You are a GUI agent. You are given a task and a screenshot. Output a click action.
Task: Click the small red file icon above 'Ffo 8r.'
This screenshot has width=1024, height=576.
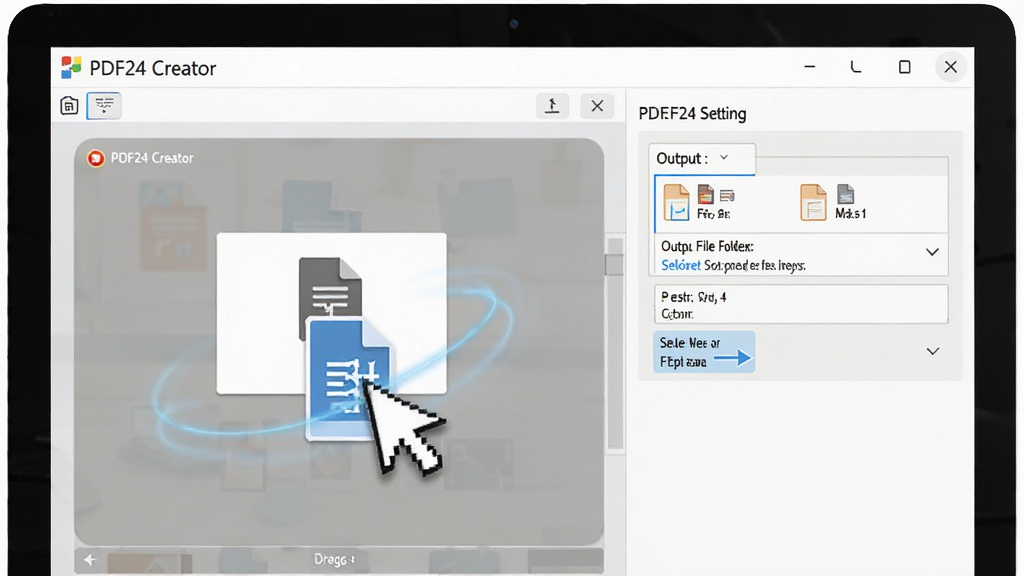pos(705,195)
